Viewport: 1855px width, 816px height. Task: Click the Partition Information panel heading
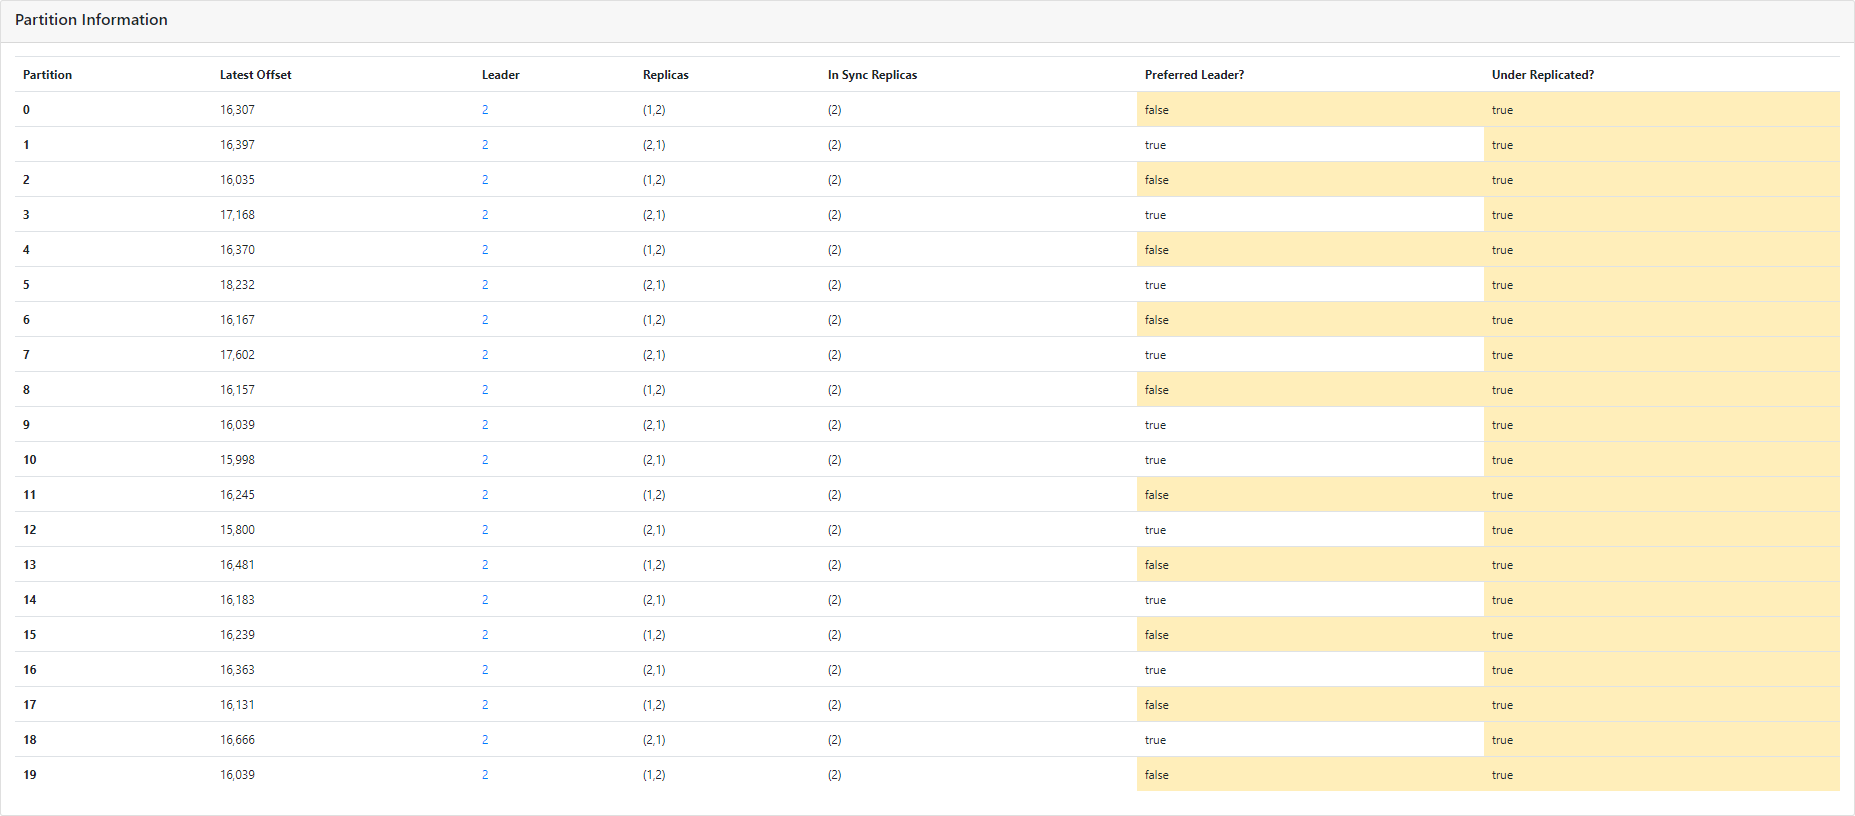click(x=91, y=20)
